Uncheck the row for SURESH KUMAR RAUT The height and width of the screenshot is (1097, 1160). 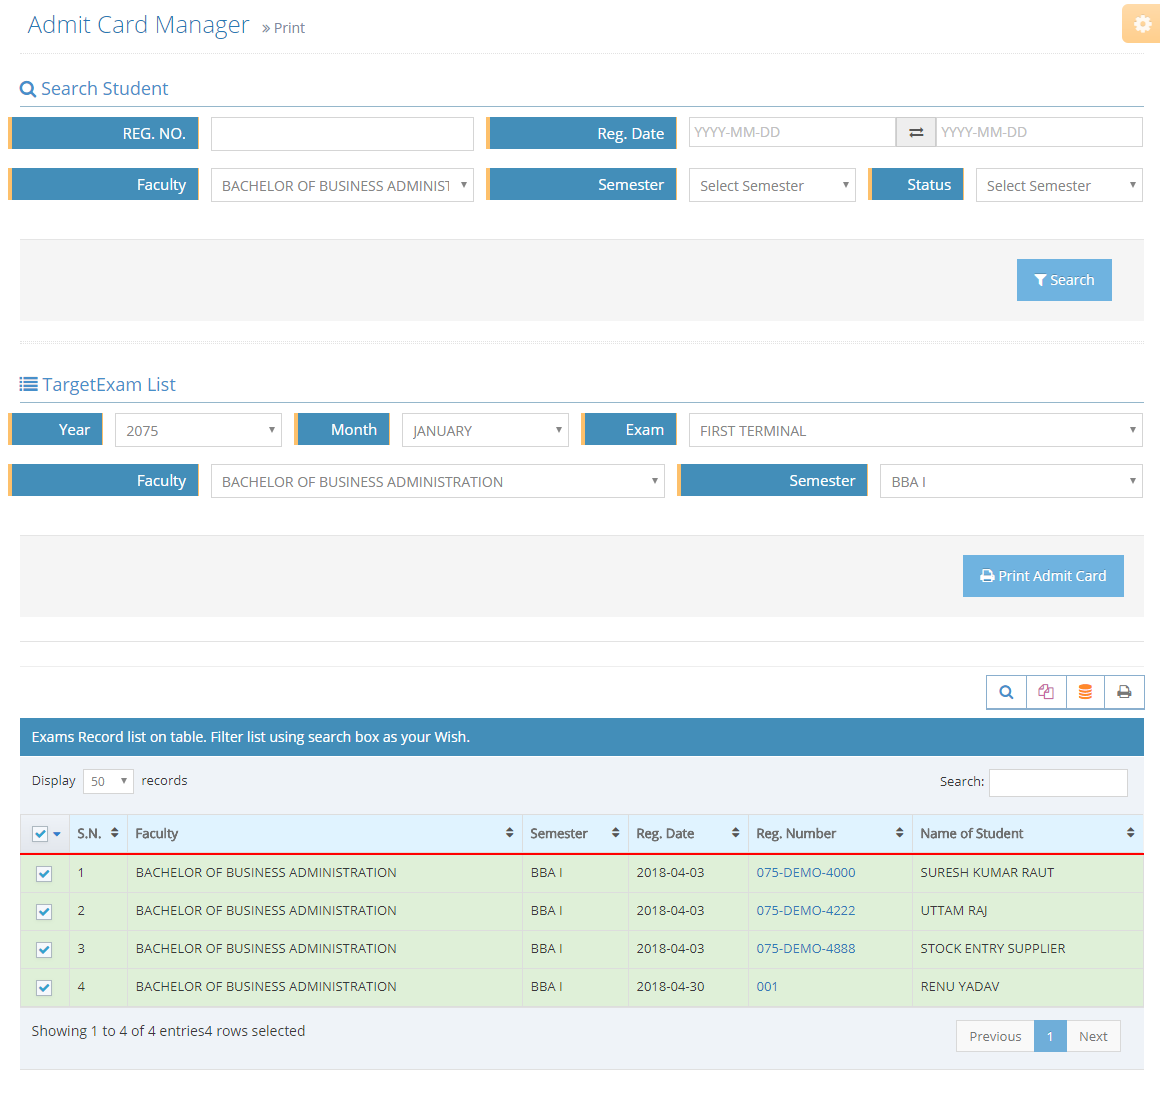[44, 874]
